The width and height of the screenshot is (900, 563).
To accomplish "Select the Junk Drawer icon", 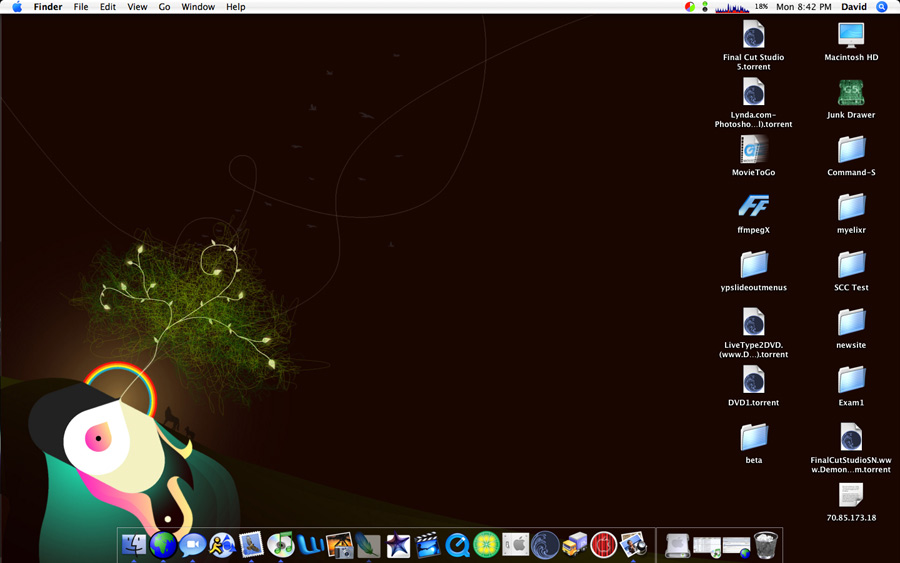I will pyautogui.click(x=851, y=92).
